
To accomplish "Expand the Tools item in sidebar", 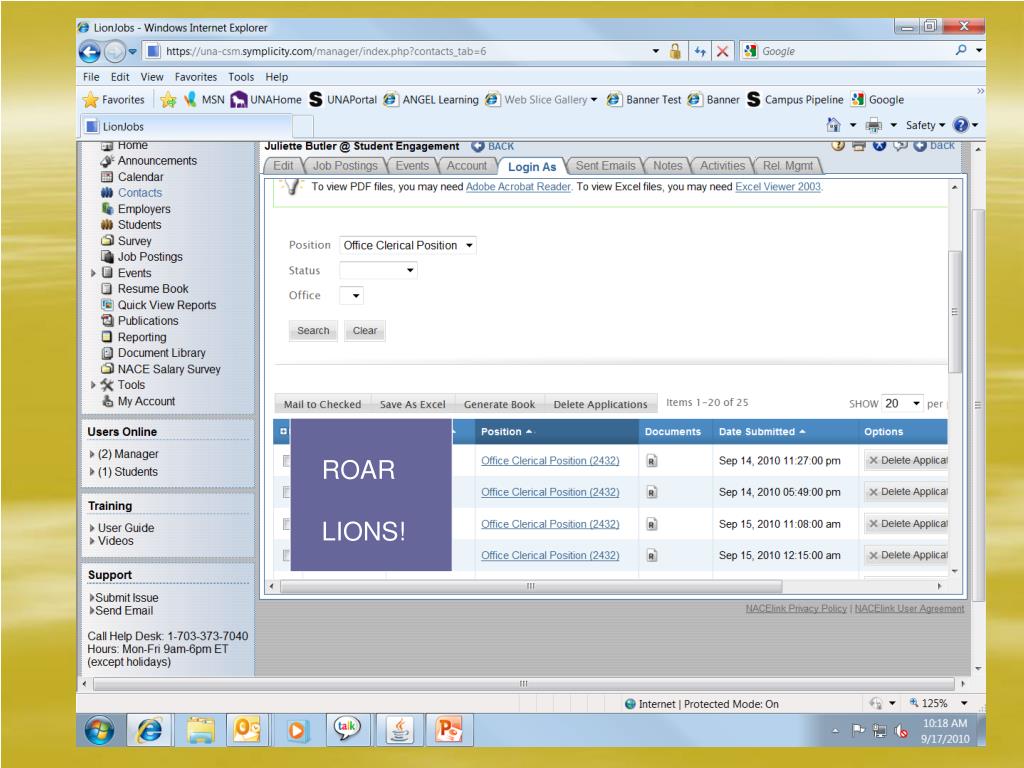I will pyautogui.click(x=93, y=385).
